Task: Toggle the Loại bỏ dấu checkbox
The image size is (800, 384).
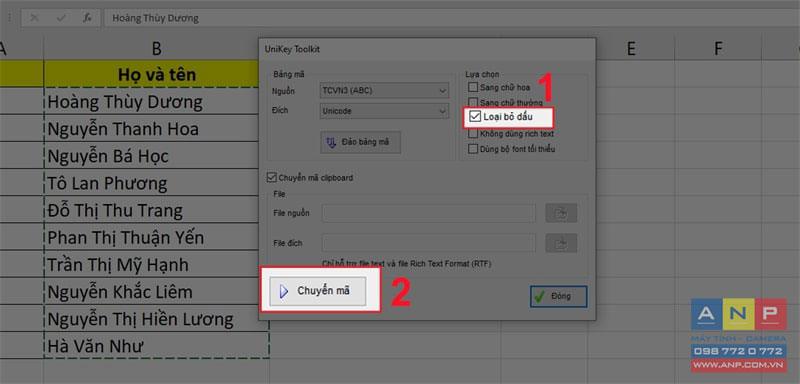Action: (x=474, y=117)
